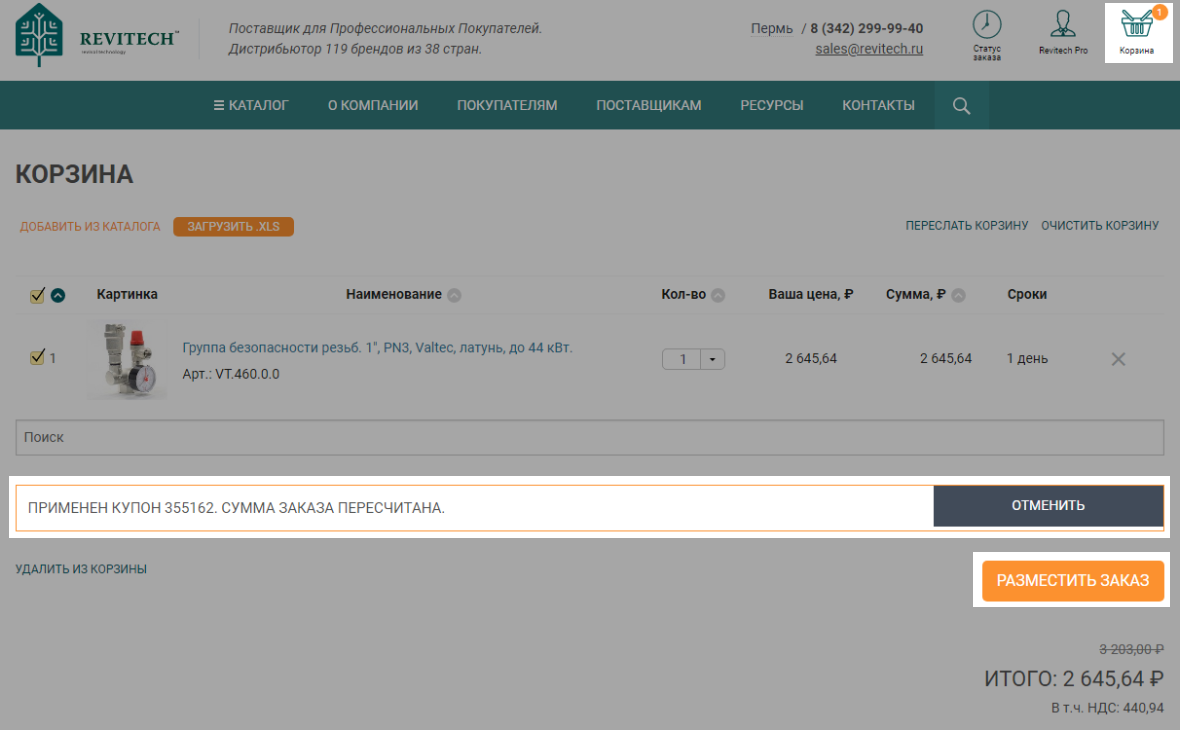Open the Корзина basket icon
Screen dimensions: 1180x730
click(x=1137, y=24)
